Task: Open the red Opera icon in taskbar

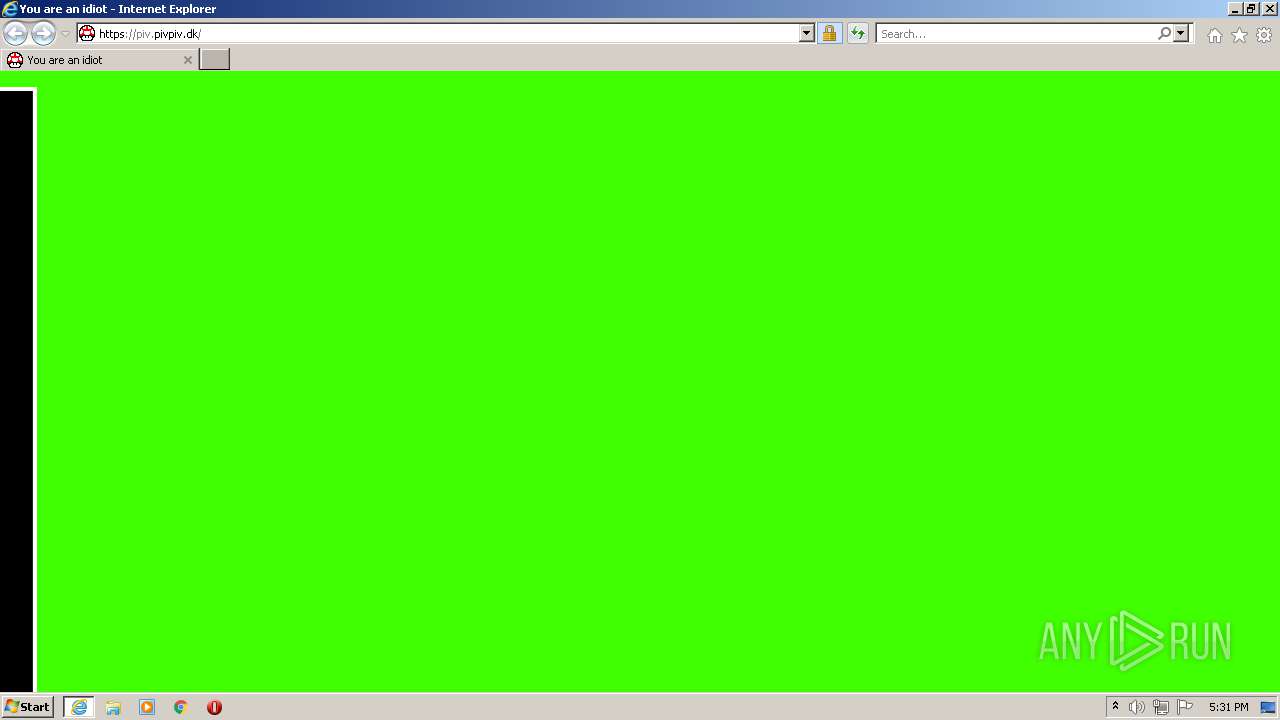Action: coord(214,707)
